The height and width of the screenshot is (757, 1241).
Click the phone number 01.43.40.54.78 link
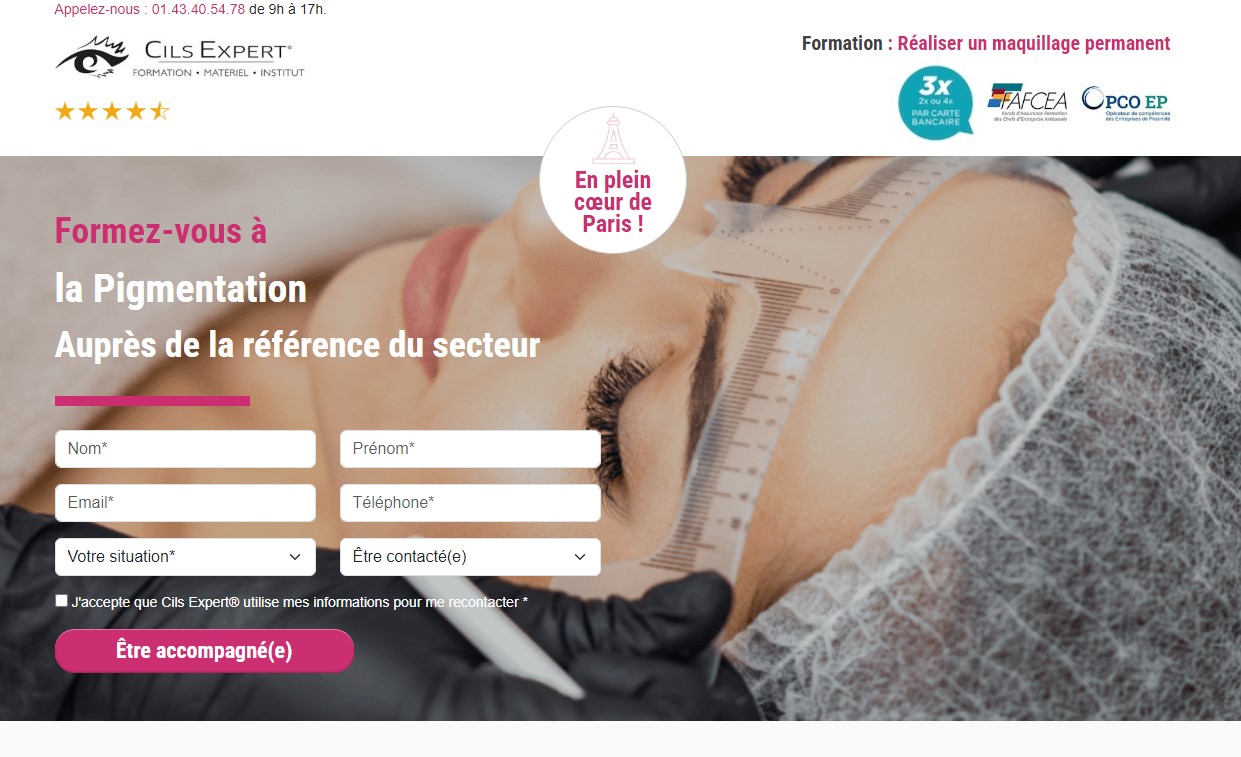tap(198, 10)
